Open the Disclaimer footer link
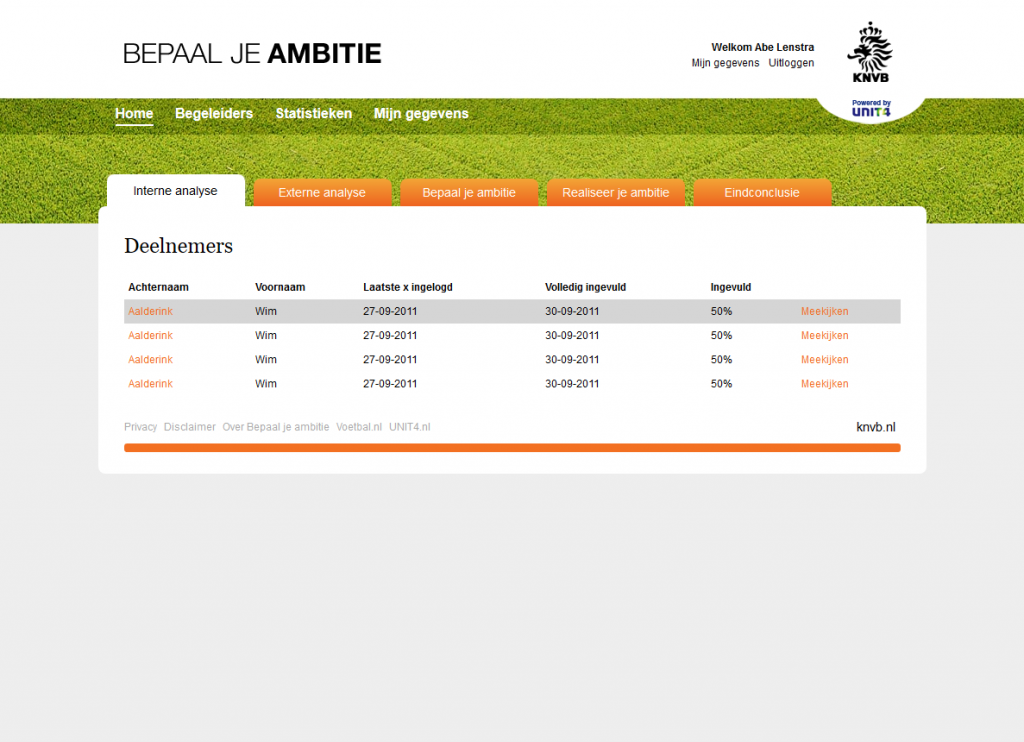The image size is (1024, 742). pyautogui.click(x=190, y=427)
